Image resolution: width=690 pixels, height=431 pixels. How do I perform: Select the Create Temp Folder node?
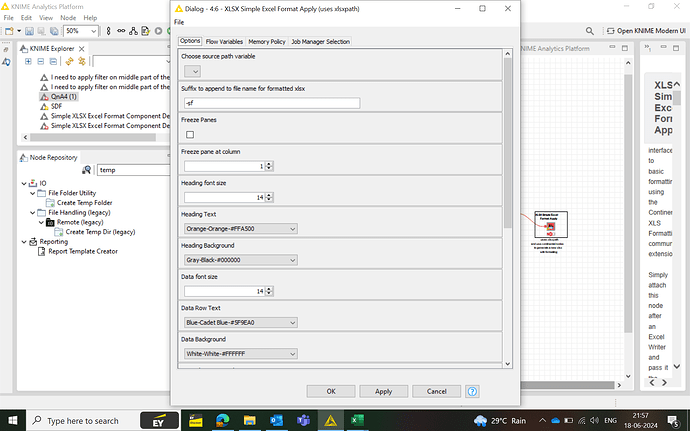(84, 203)
